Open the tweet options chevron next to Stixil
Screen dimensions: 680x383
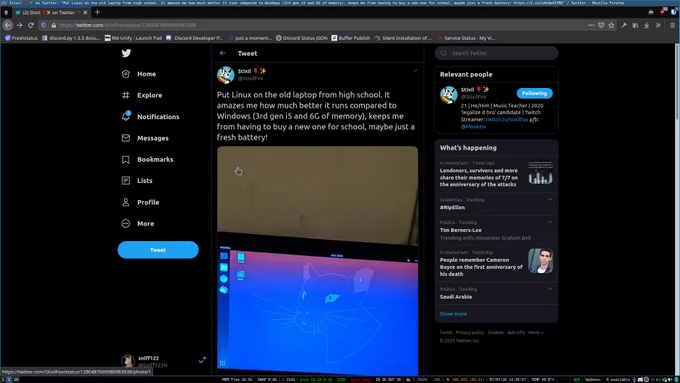pos(415,71)
